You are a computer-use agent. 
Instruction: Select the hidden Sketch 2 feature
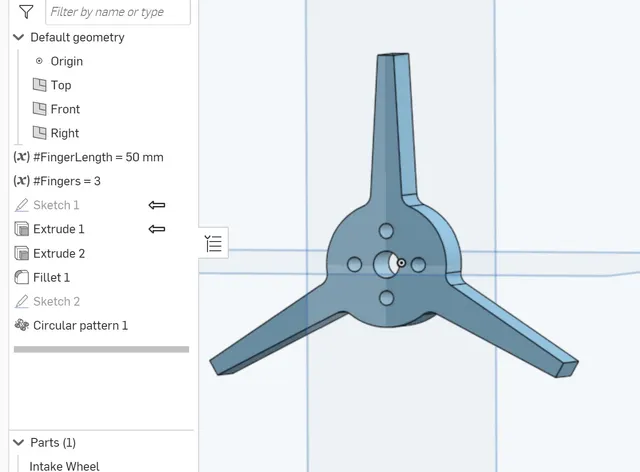[56, 301]
